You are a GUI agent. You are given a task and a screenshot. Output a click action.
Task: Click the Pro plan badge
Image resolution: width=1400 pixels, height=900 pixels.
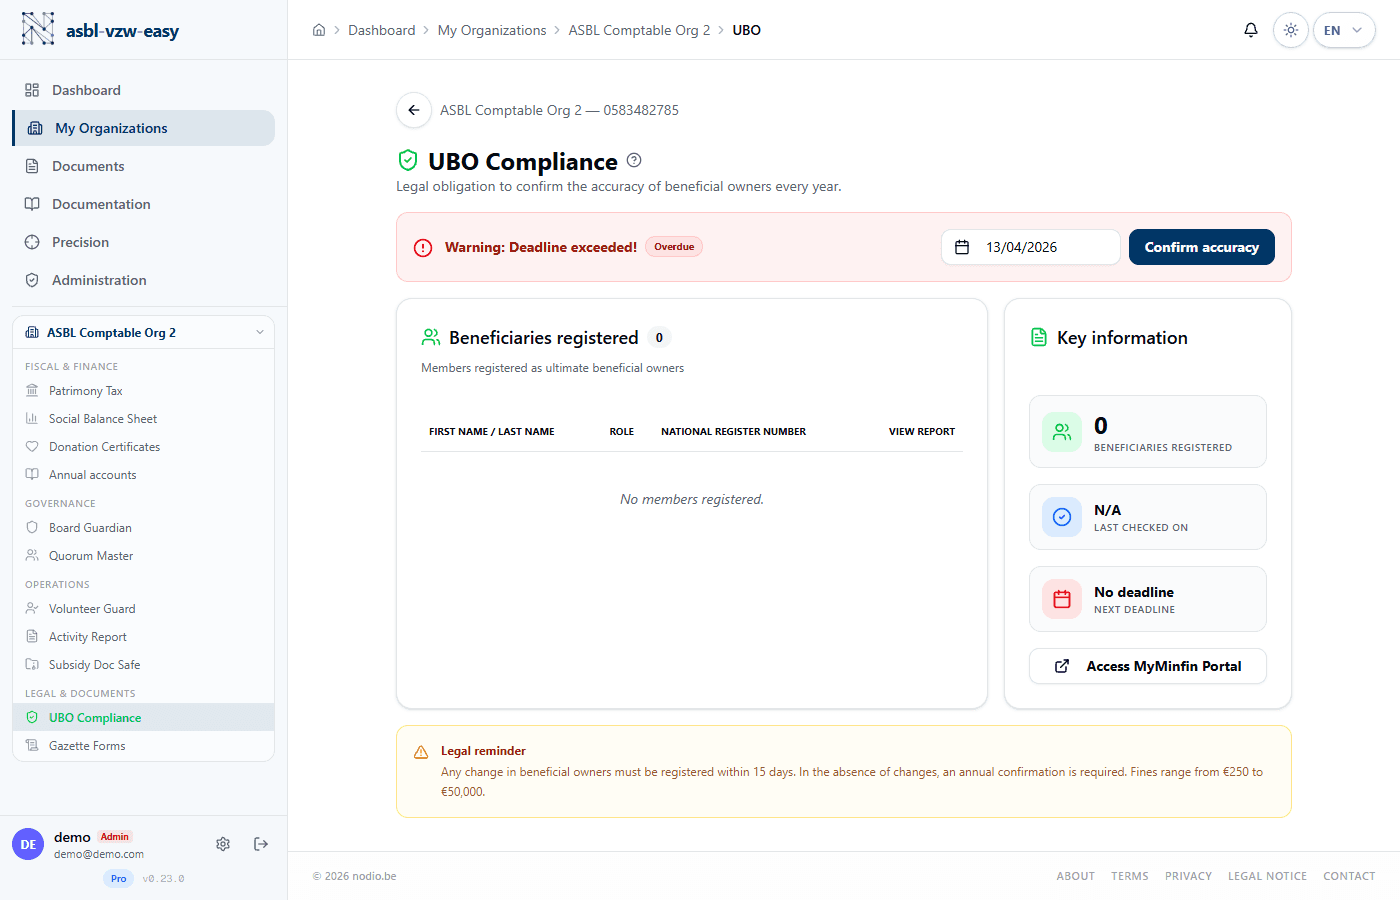click(x=119, y=878)
